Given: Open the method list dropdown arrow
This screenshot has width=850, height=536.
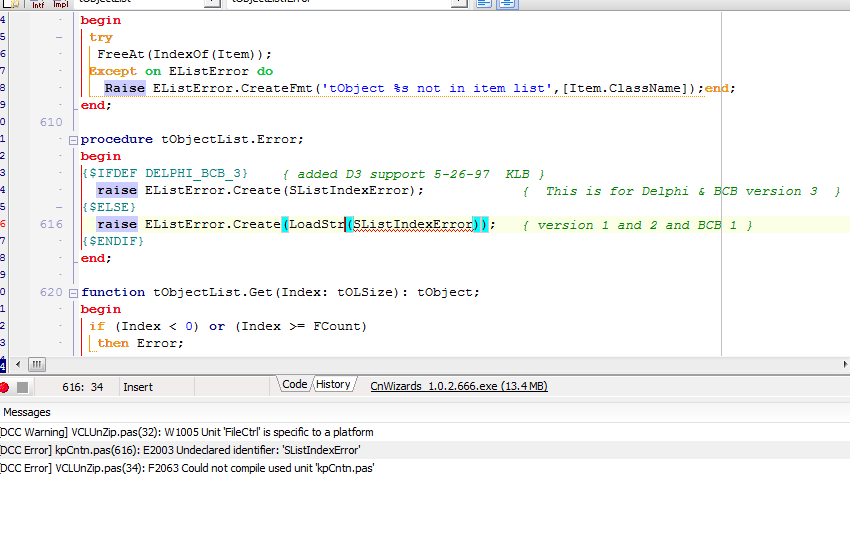Looking at the screenshot, I should click(458, 3).
